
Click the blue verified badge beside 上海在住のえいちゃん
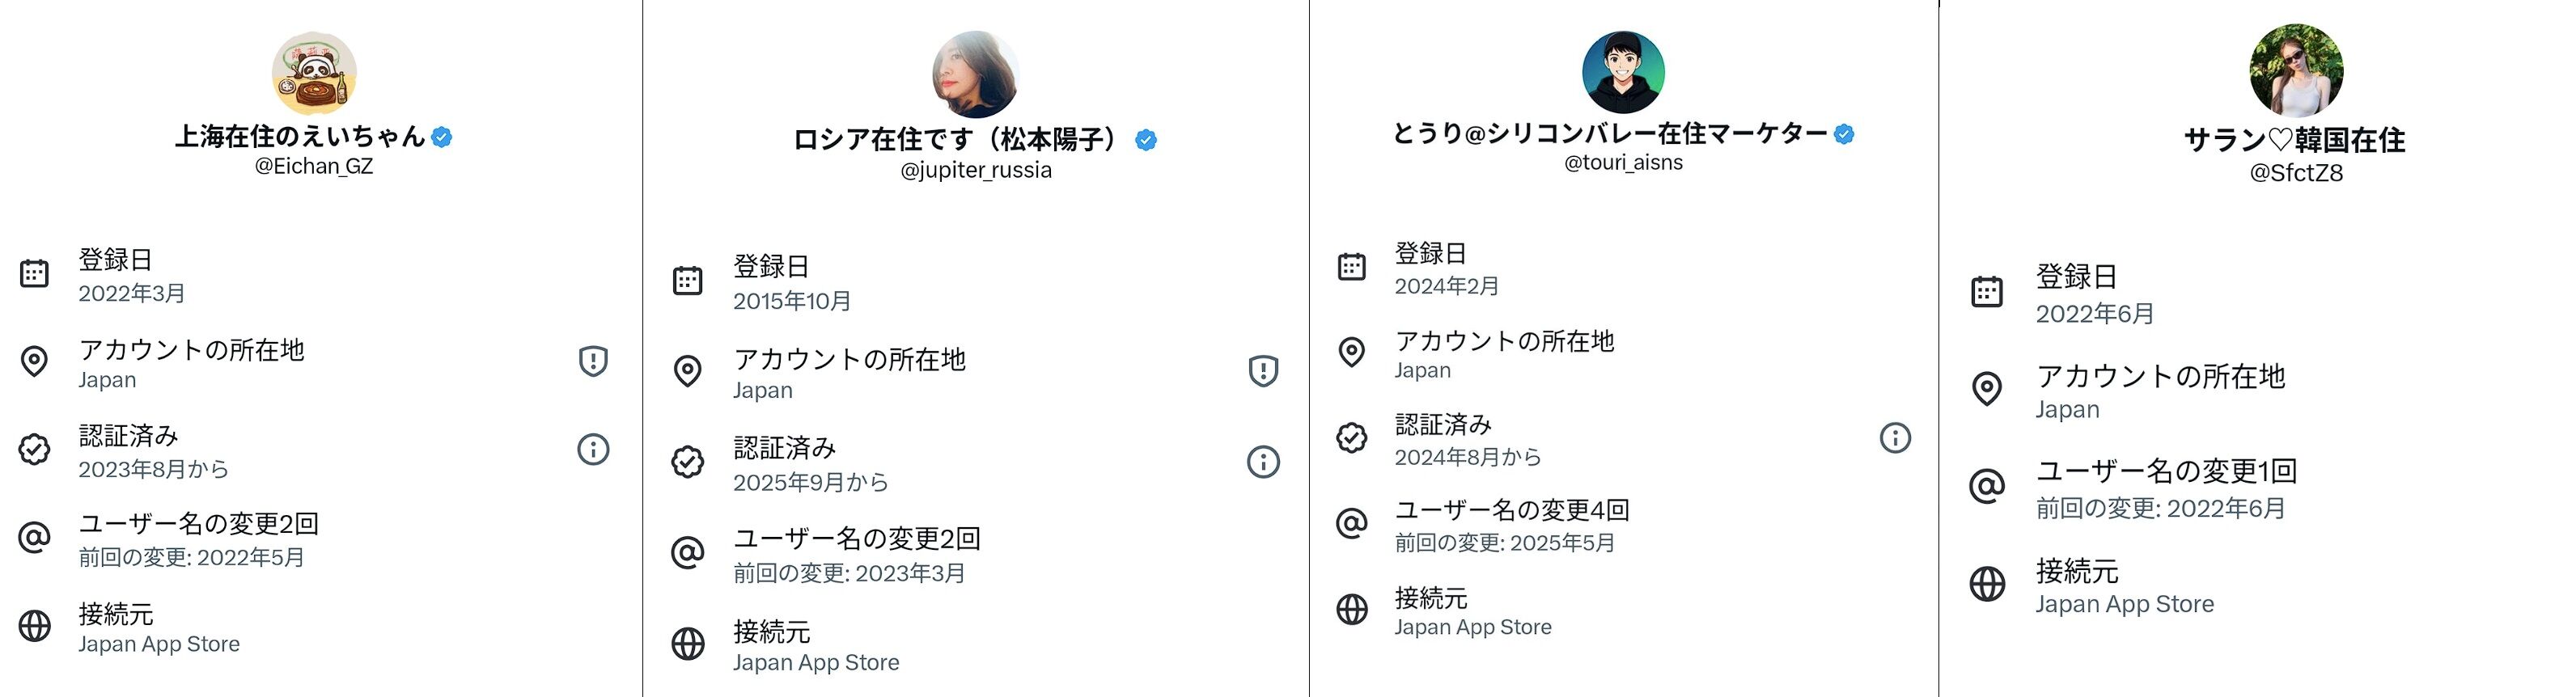(442, 137)
